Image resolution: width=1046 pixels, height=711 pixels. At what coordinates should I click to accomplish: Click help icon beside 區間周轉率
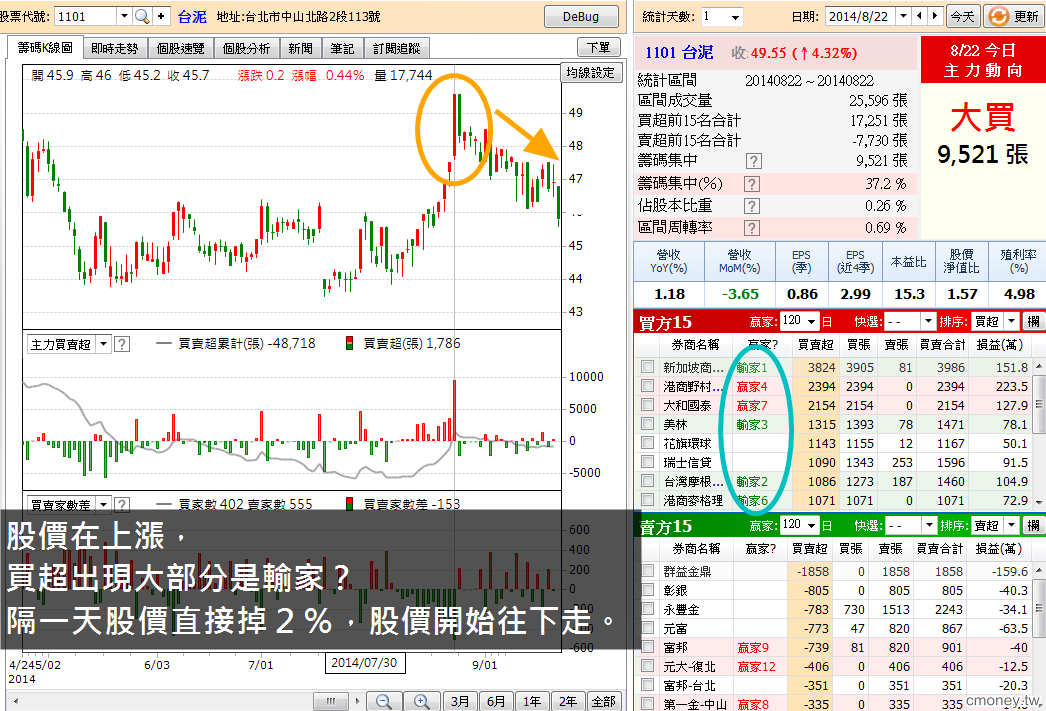[751, 228]
